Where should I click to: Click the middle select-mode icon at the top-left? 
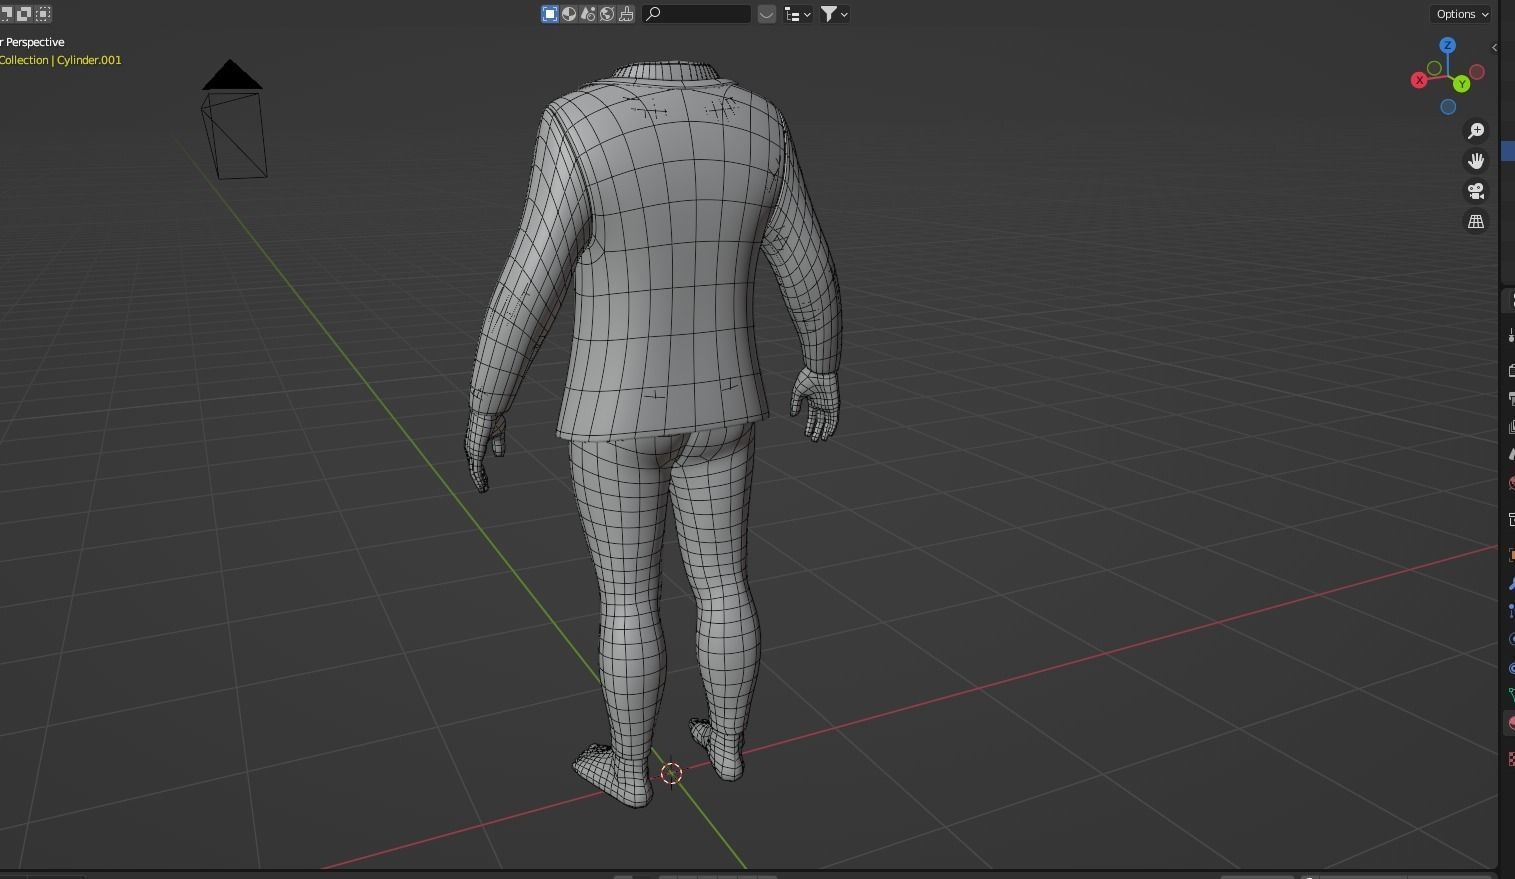(24, 13)
